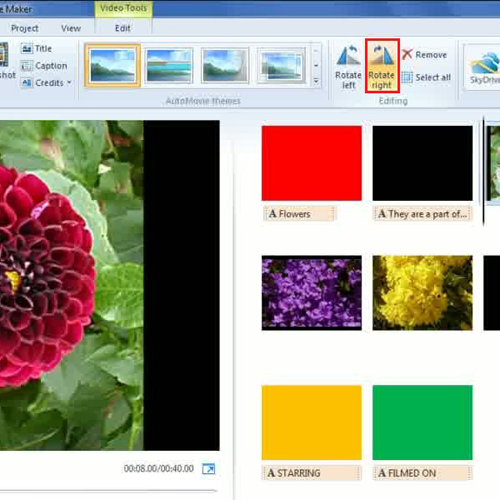Open the View ribbon tab
Viewport: 500px width, 500px height.
(x=71, y=28)
